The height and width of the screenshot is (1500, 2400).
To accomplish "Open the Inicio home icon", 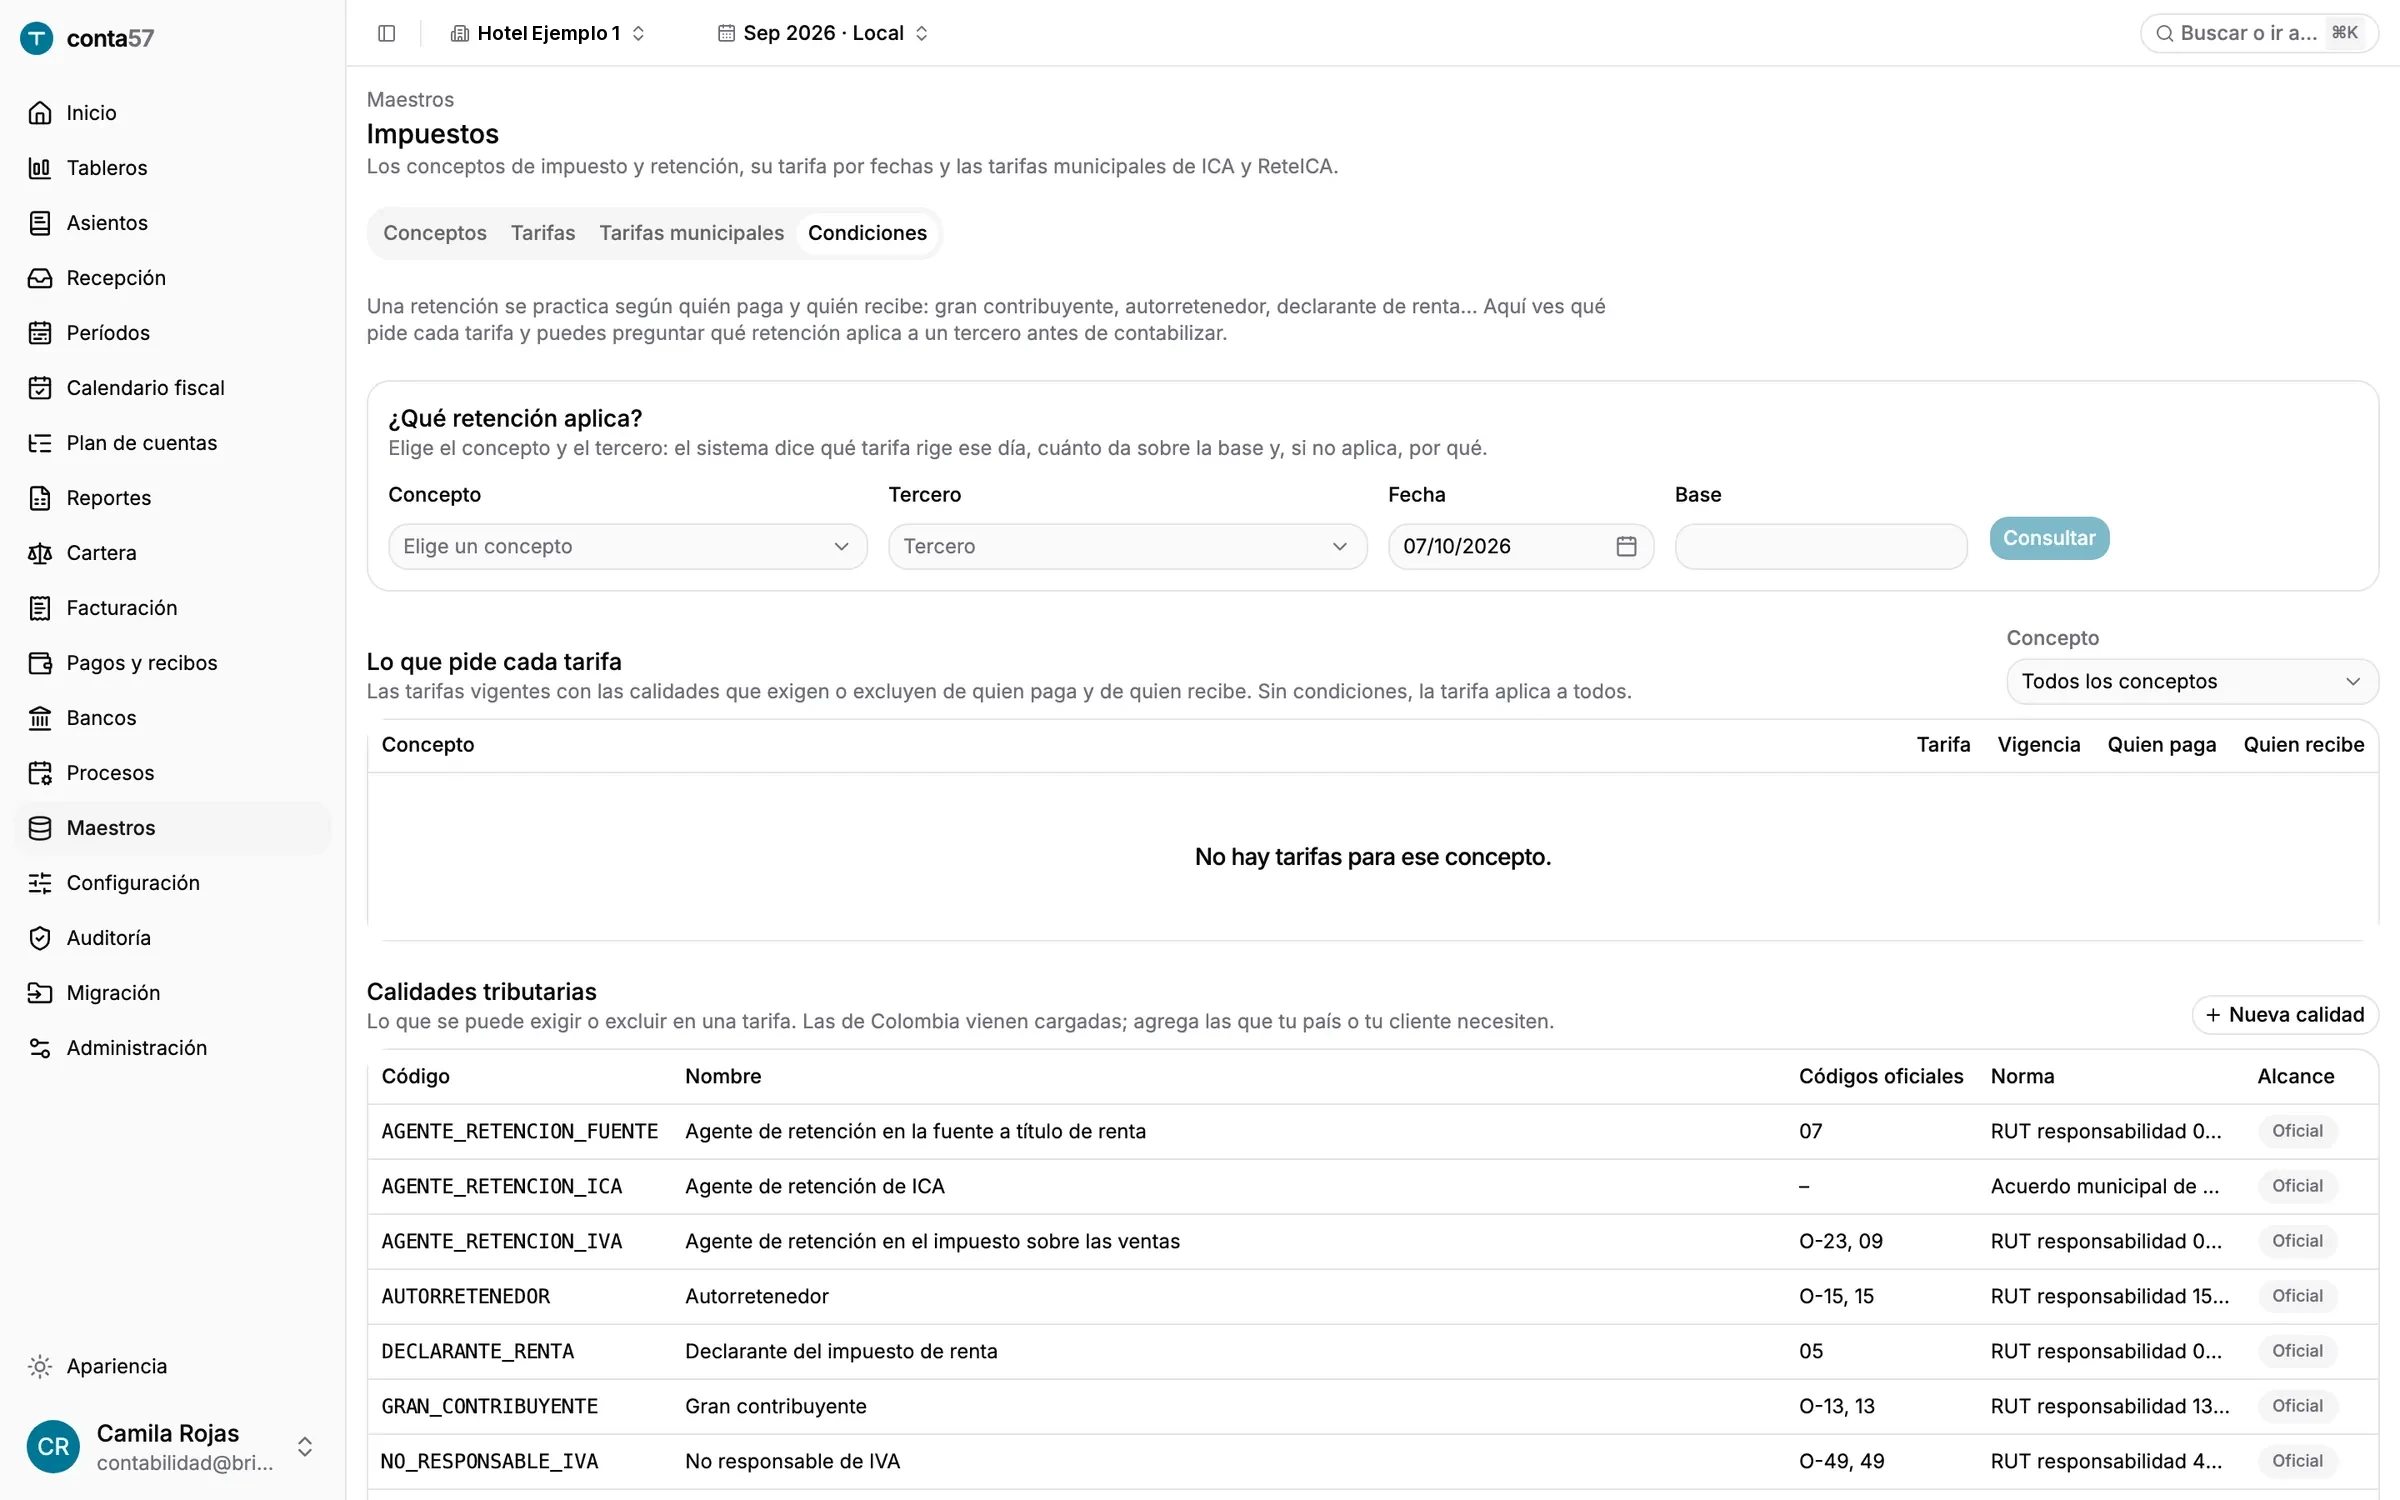I will point(40,113).
